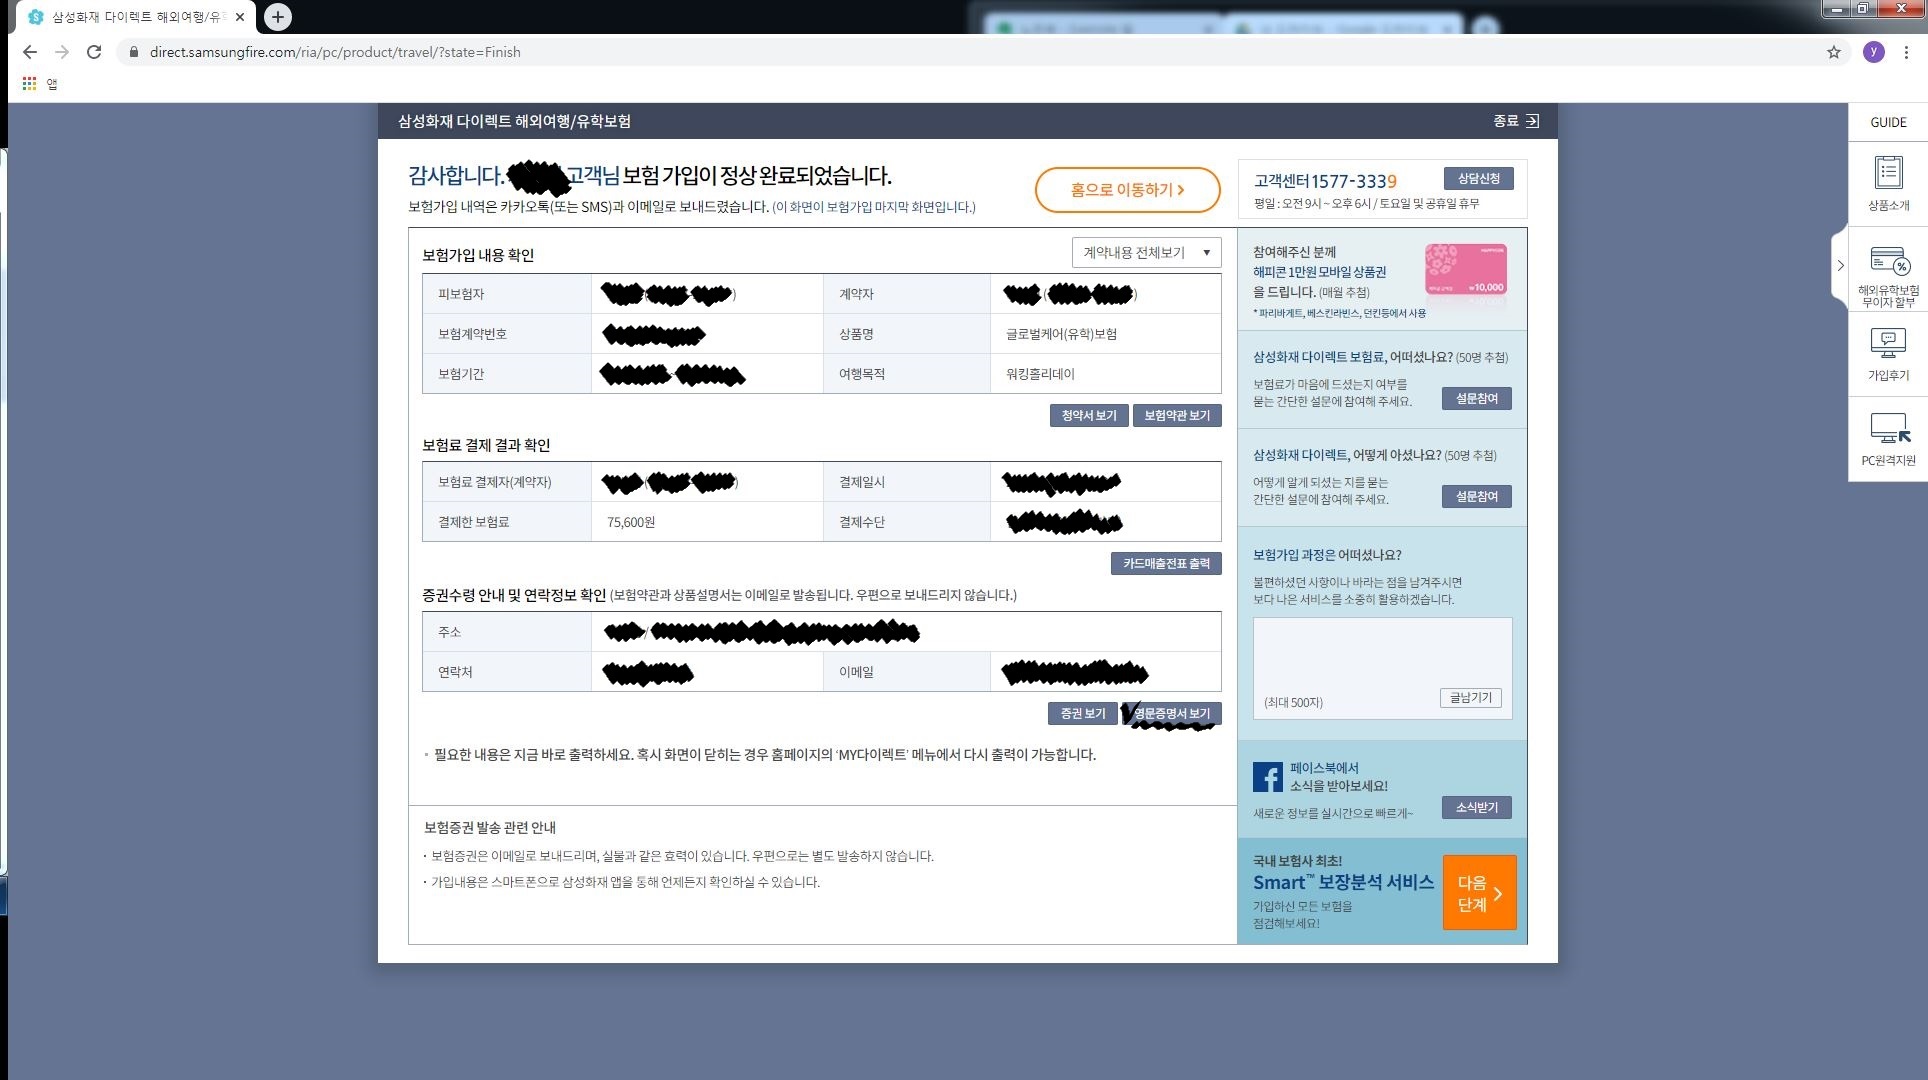Open the Chrome profile avatar
The image size is (1928, 1080).
tap(1874, 52)
